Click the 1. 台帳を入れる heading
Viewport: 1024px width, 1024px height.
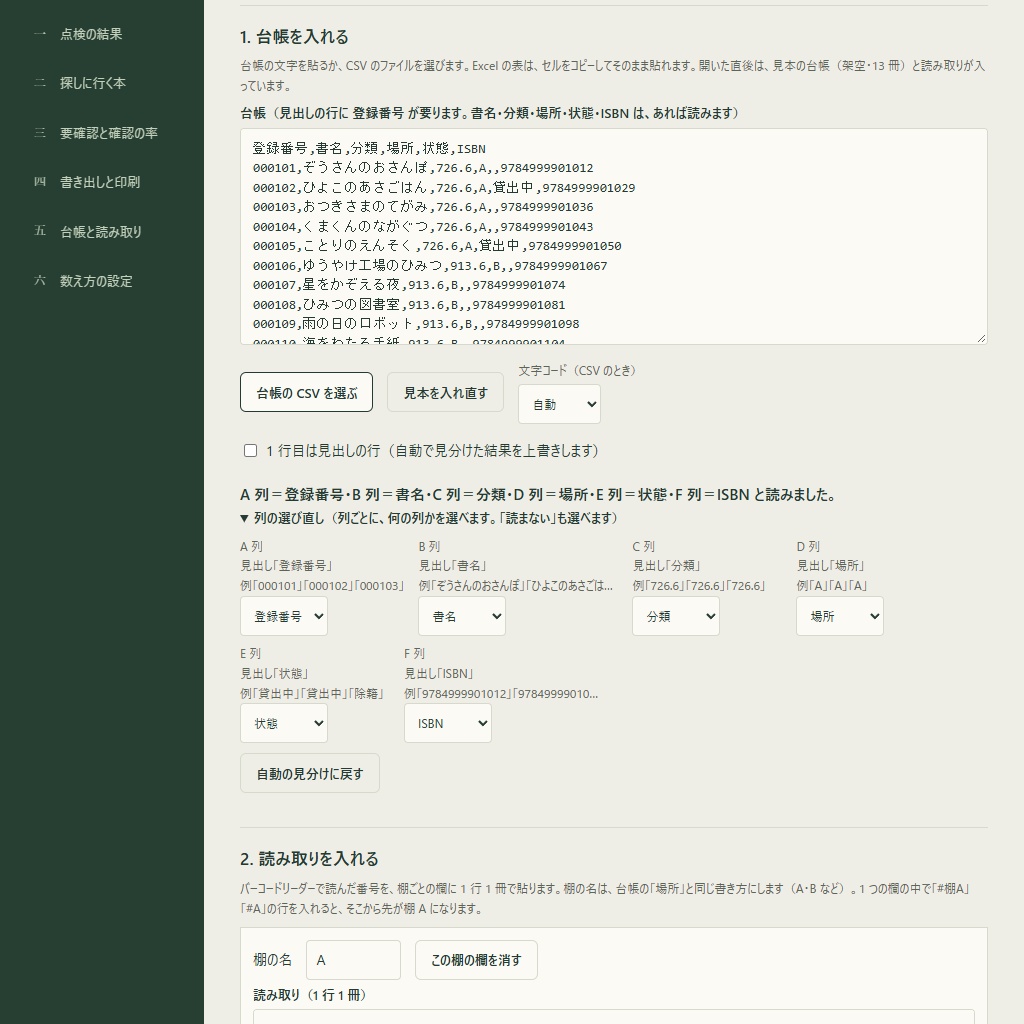point(294,37)
